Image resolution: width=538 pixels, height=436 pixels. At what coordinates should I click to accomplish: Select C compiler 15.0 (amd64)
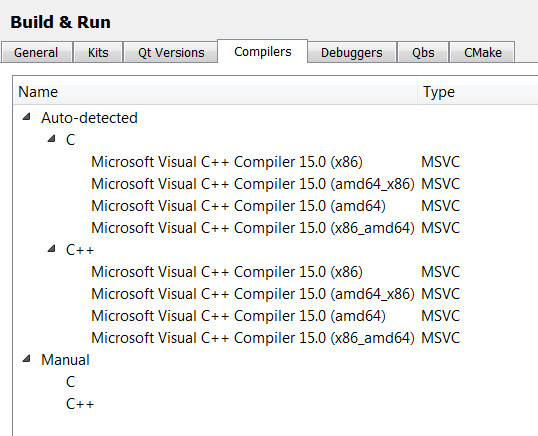(x=238, y=206)
